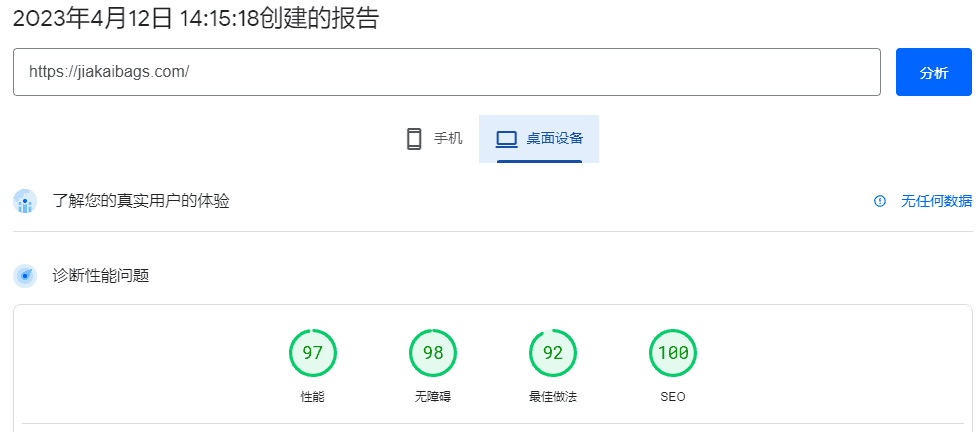Click the real user experience chart icon
Image resolution: width=978 pixels, height=432 pixels.
click(x=25, y=201)
